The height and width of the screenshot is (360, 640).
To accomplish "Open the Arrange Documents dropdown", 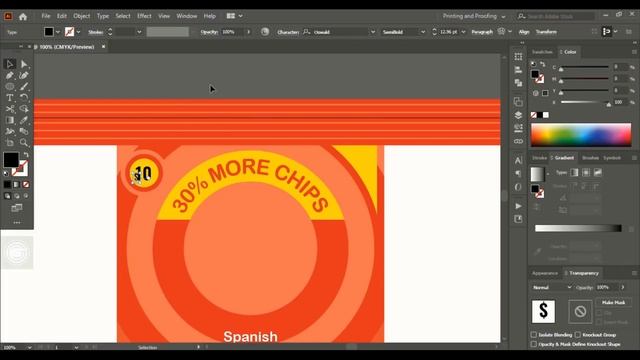I will coord(234,16).
